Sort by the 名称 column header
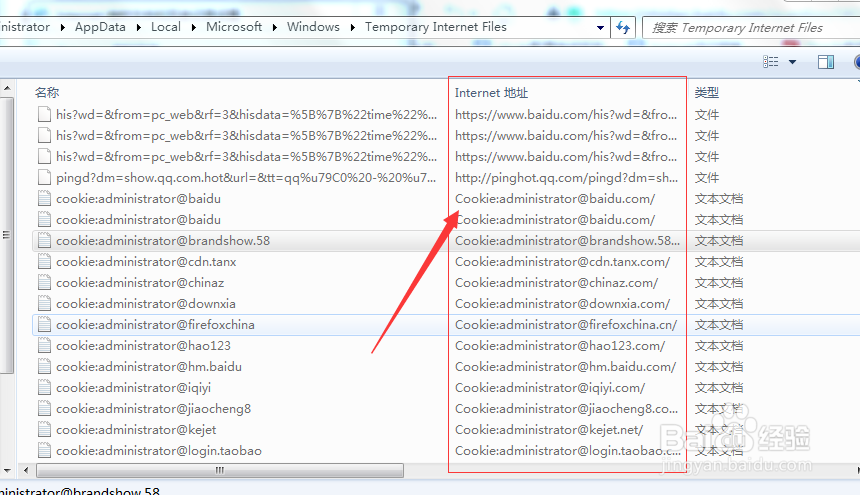Screen dimensions: 860x495 coord(47,93)
